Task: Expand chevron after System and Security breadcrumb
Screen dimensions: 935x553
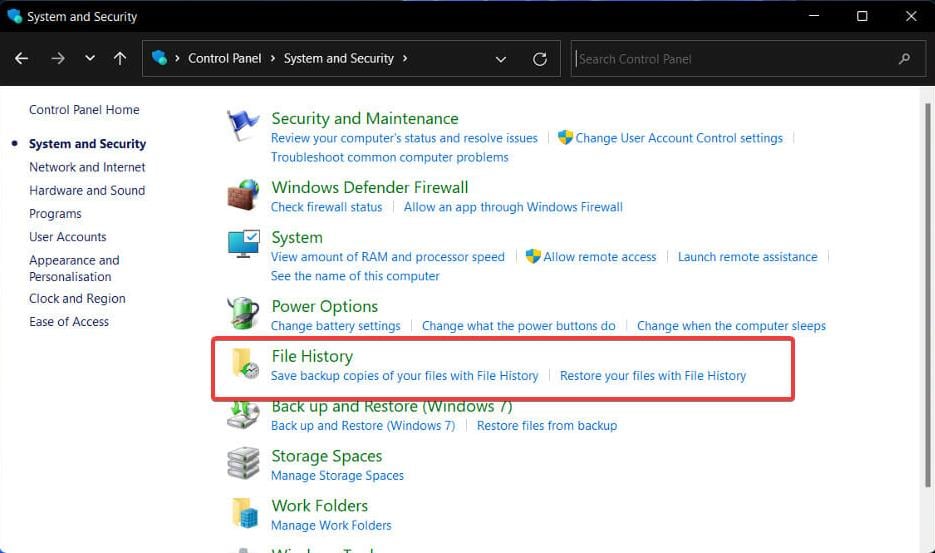Action: point(405,58)
